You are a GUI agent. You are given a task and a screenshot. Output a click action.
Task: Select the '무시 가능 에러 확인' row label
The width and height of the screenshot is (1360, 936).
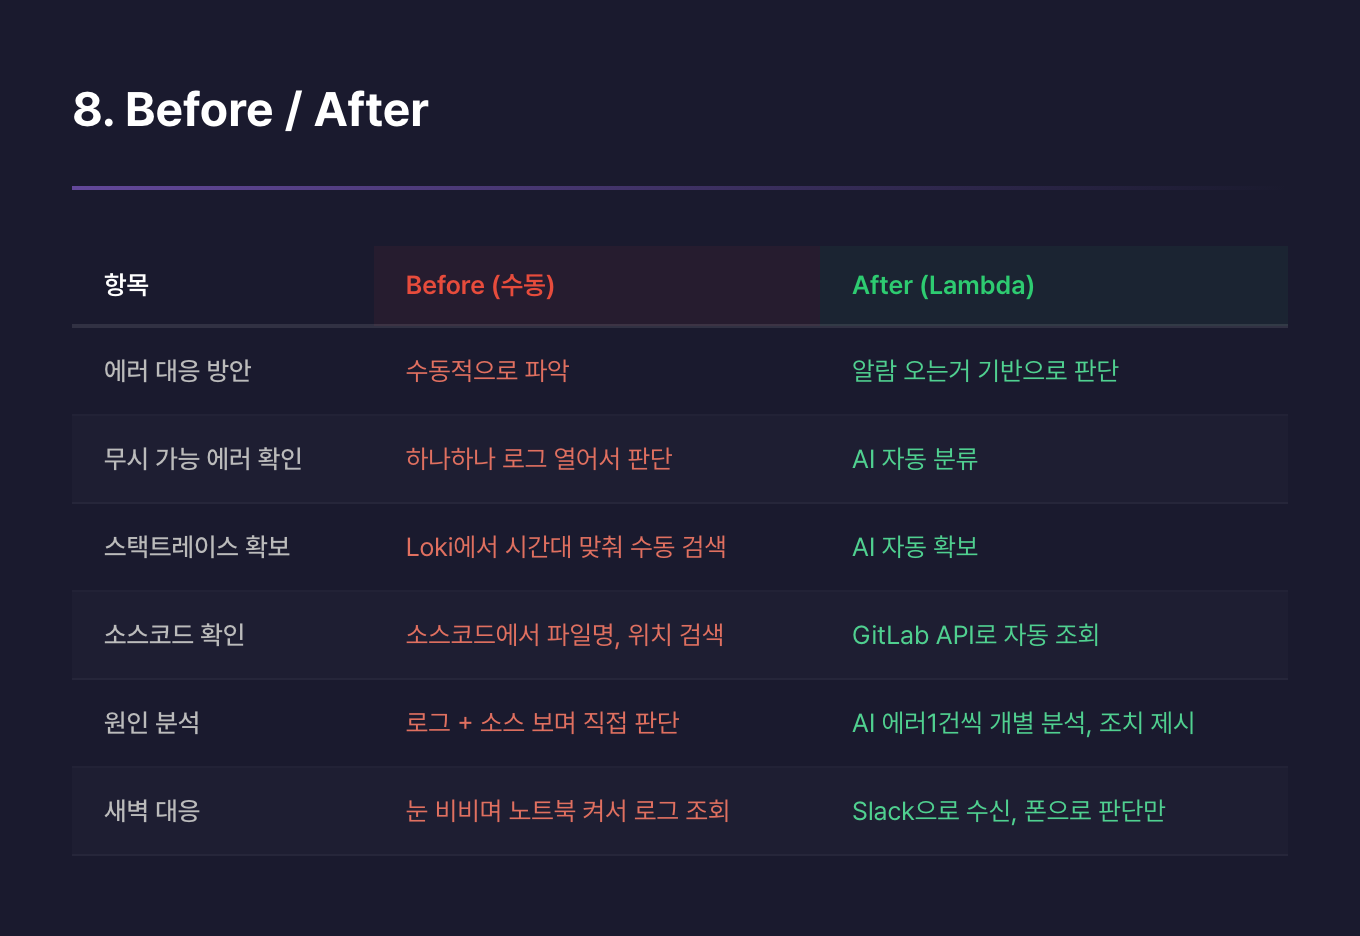203,459
